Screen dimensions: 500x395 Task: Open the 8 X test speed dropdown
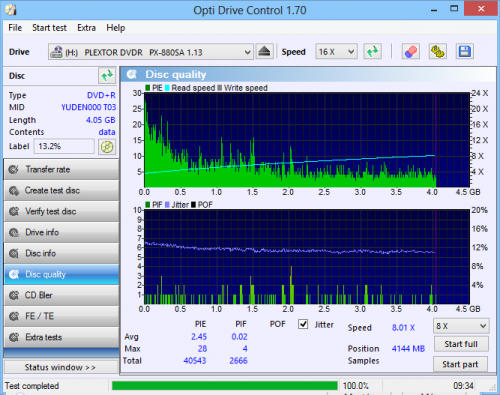pos(461,326)
